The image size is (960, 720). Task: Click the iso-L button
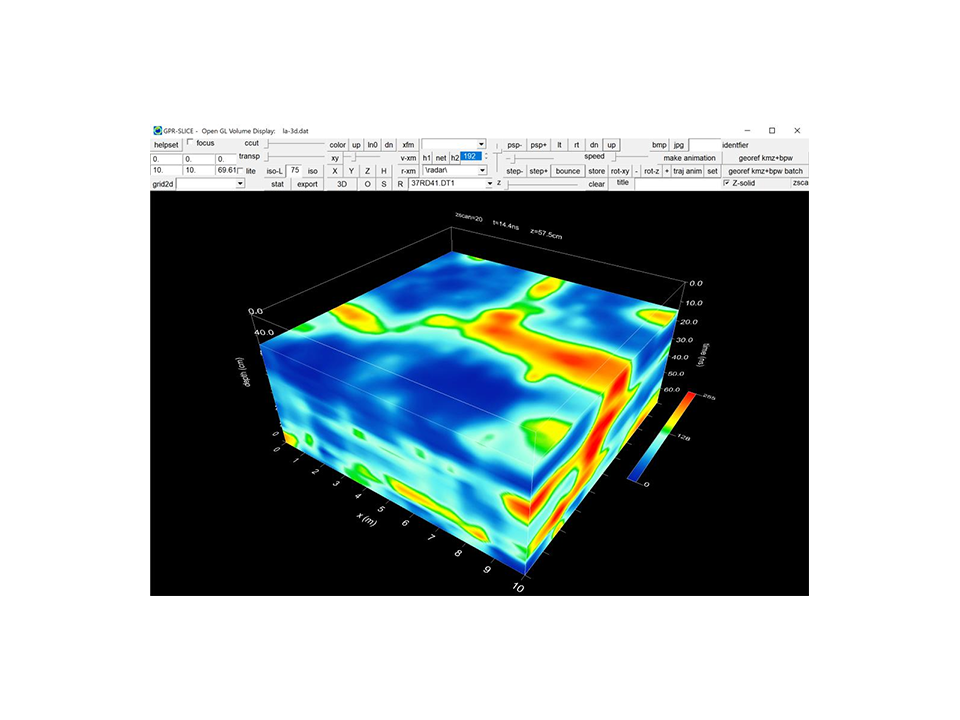(275, 171)
